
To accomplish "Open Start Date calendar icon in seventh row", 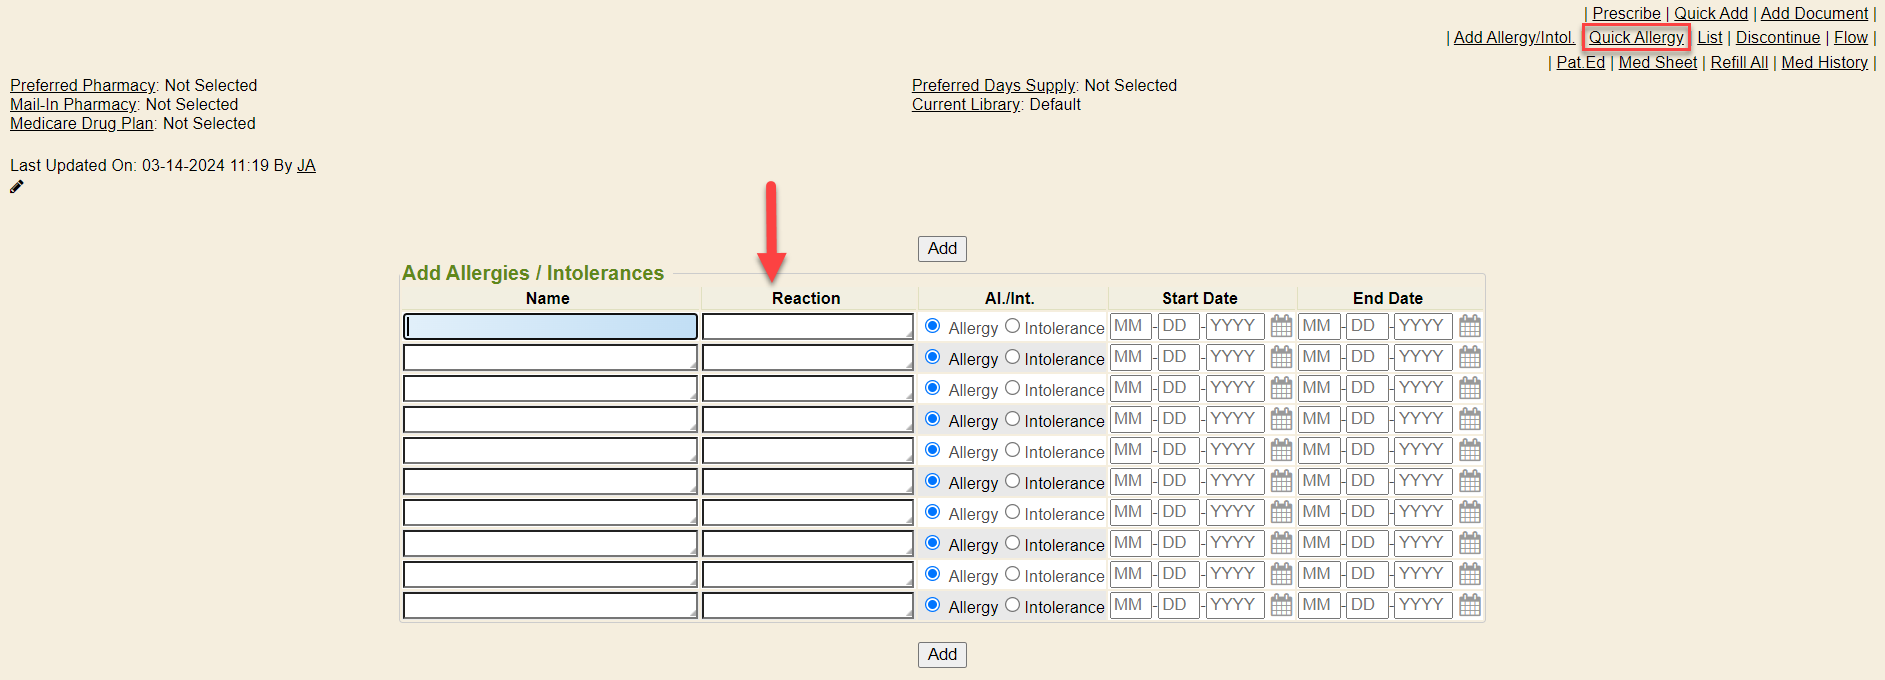I will (1281, 512).
